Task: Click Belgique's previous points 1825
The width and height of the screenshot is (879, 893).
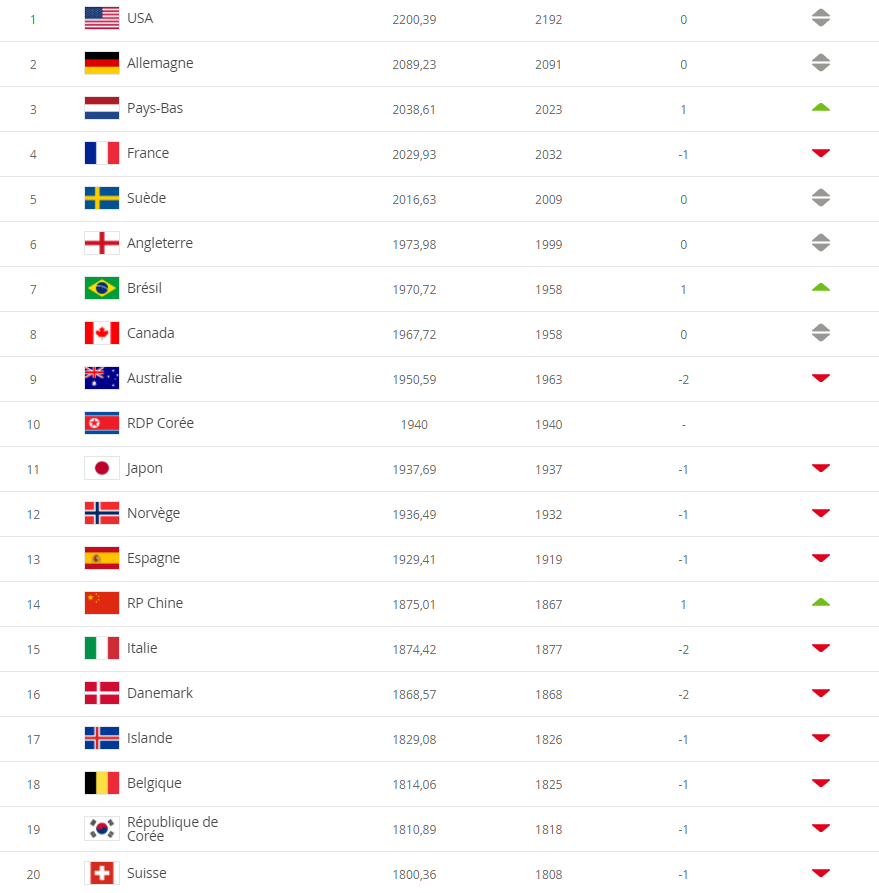Action: point(548,784)
